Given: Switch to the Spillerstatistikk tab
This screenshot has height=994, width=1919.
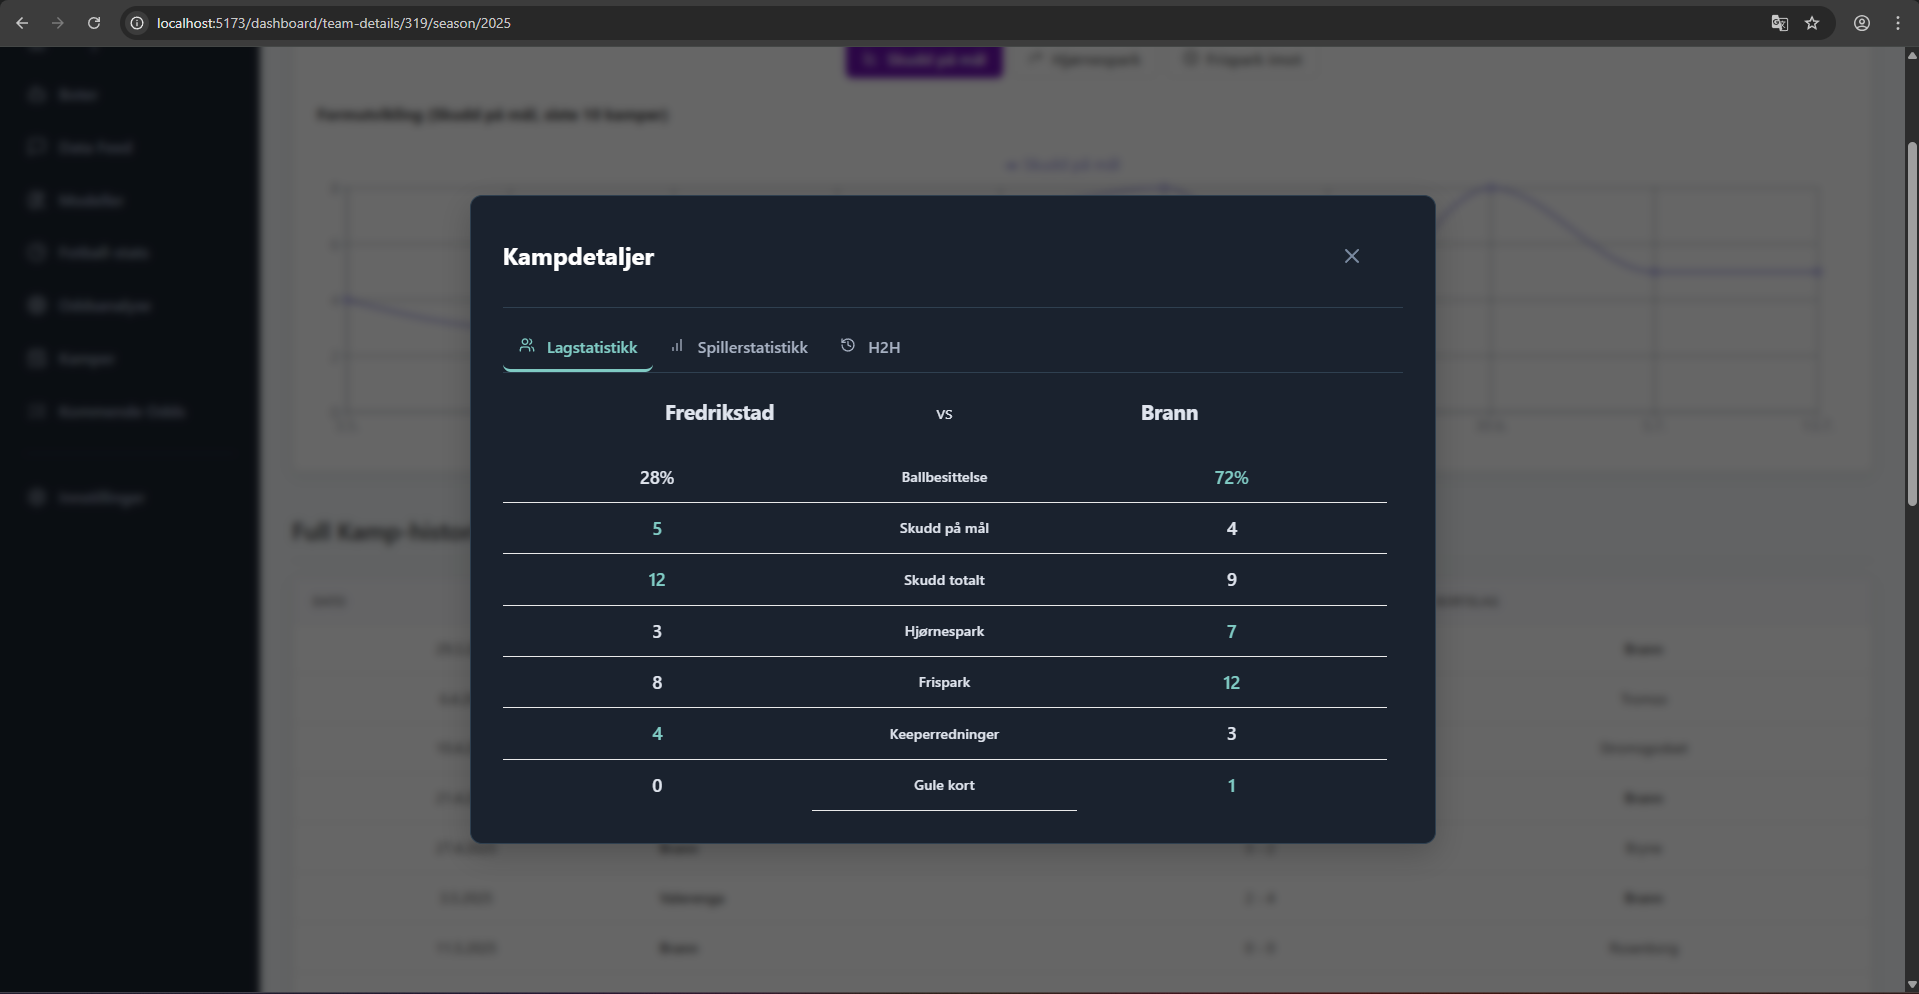Looking at the screenshot, I should 739,347.
